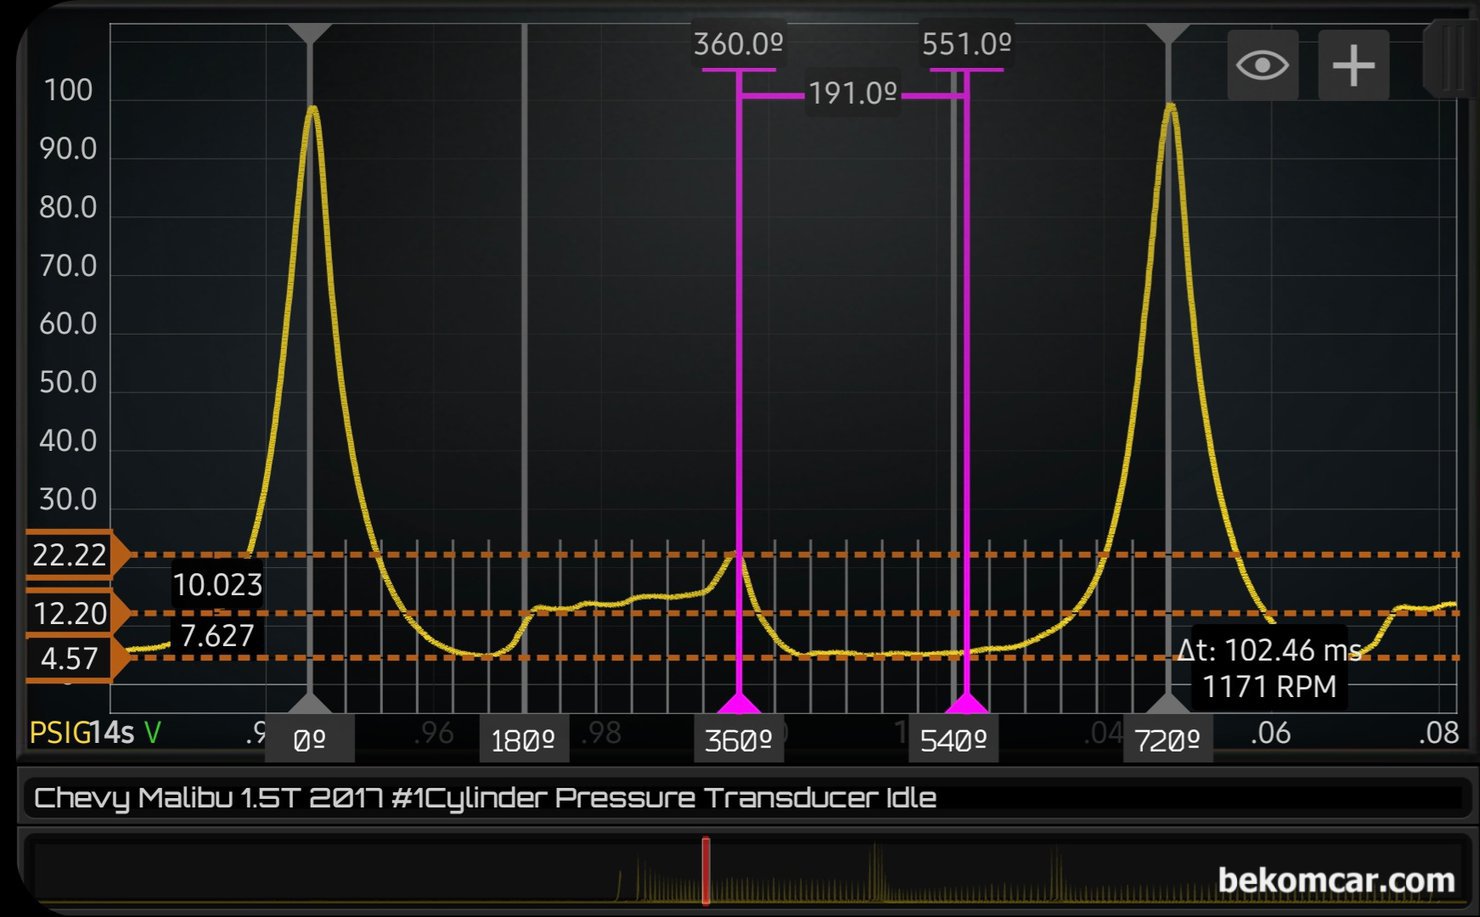Select the 12.20 horizontal cursor tag
The width and height of the screenshot is (1480, 917).
[69, 613]
